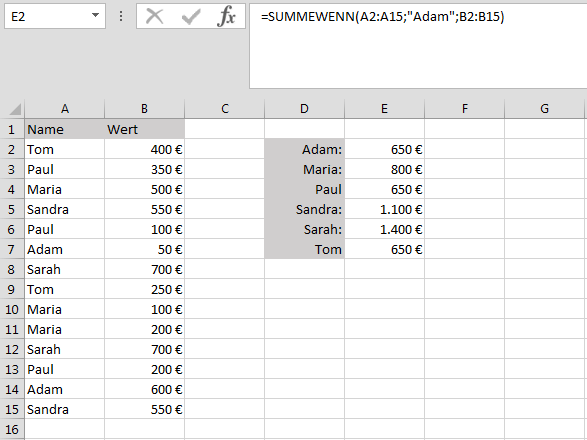
Task: Select column G header
Action: 544,109
